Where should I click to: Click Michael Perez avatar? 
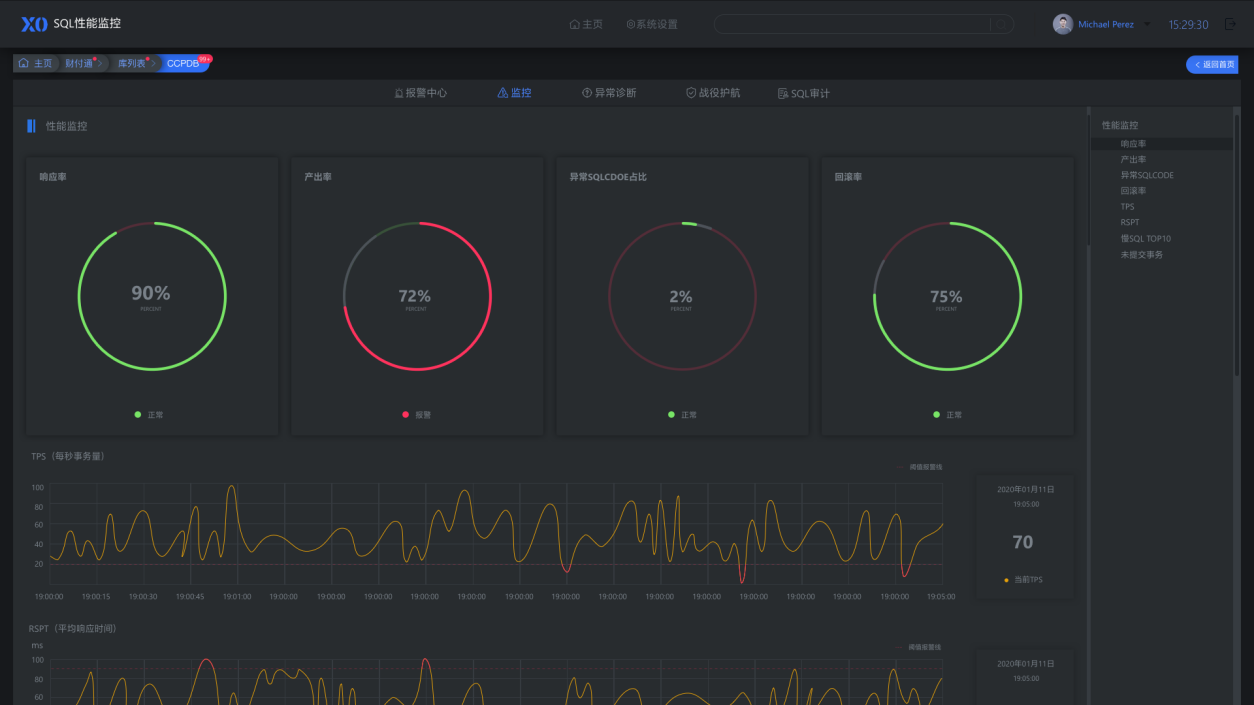coord(1063,24)
